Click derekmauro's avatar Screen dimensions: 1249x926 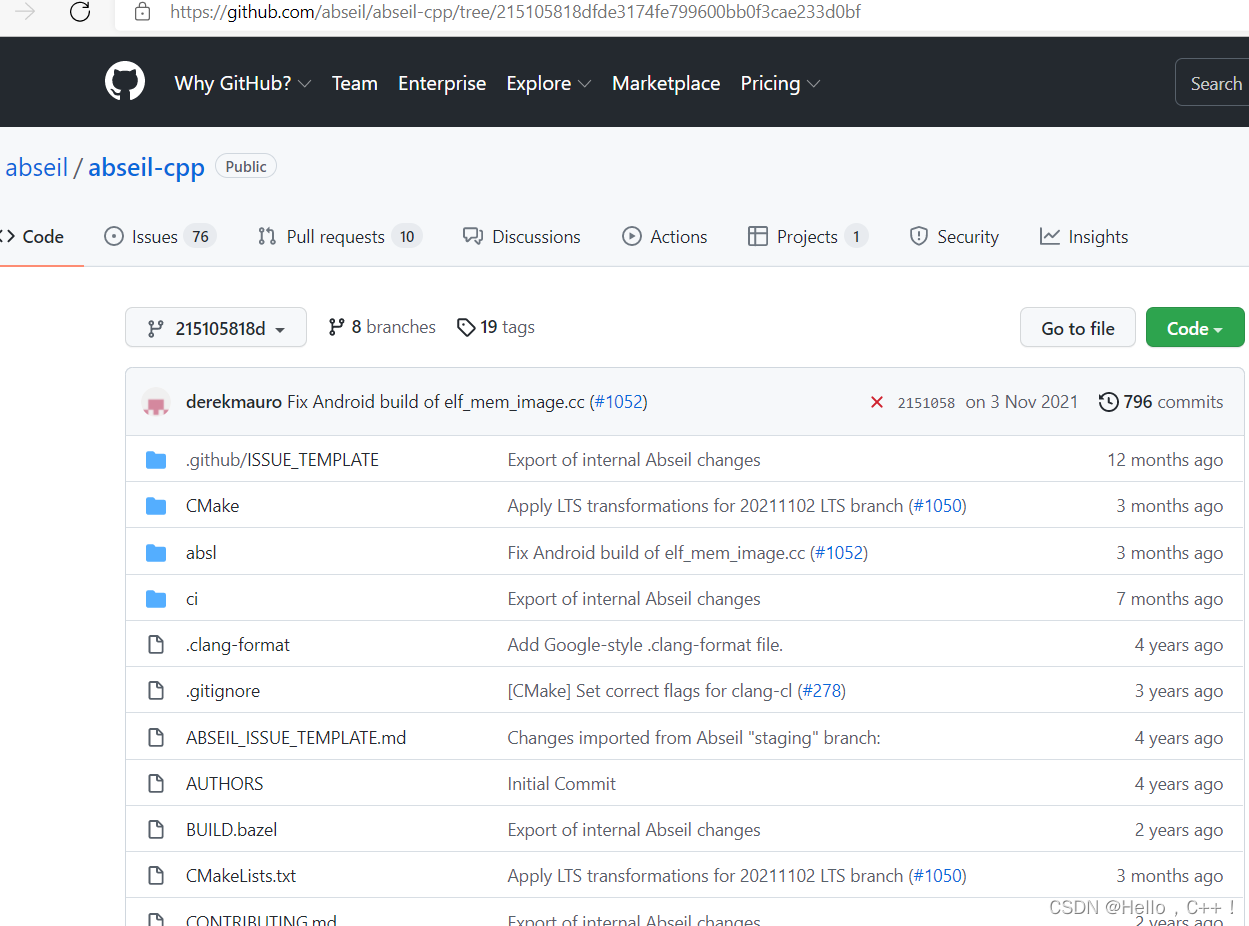pyautogui.click(x=156, y=402)
